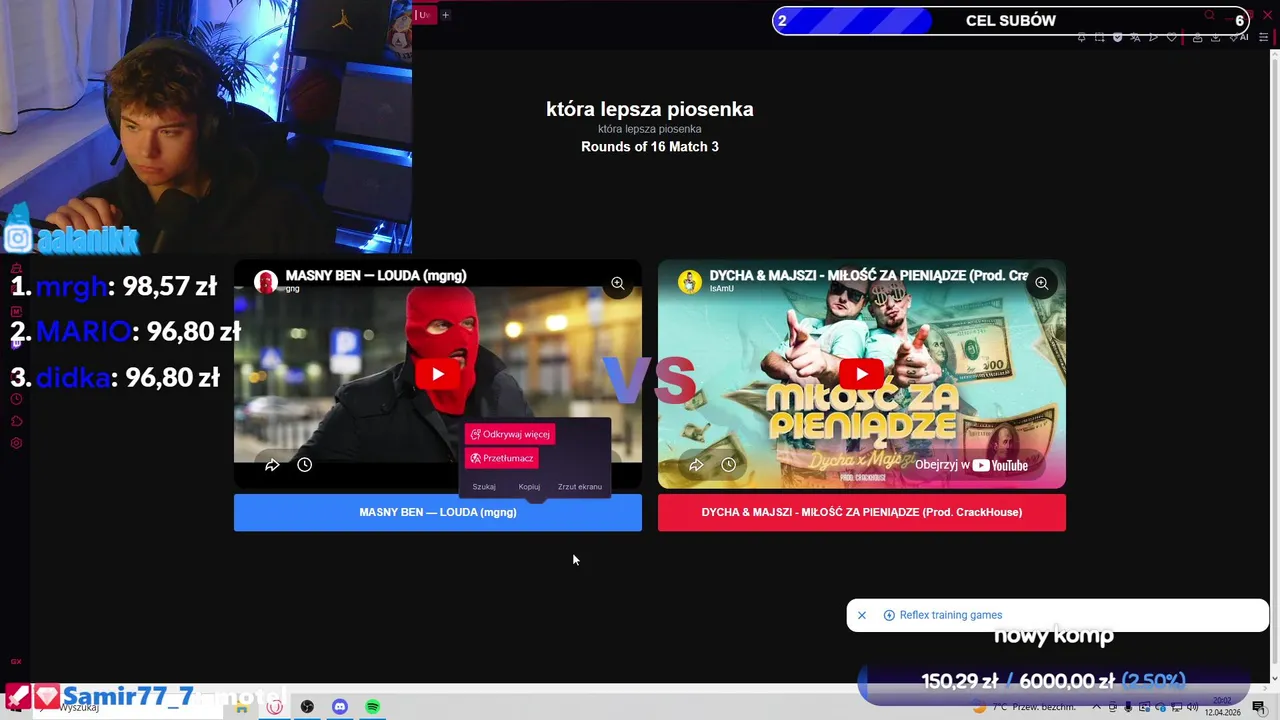1280x720 pixels.
Task: Open the send/flow arrow icon
Action: coord(1153,37)
